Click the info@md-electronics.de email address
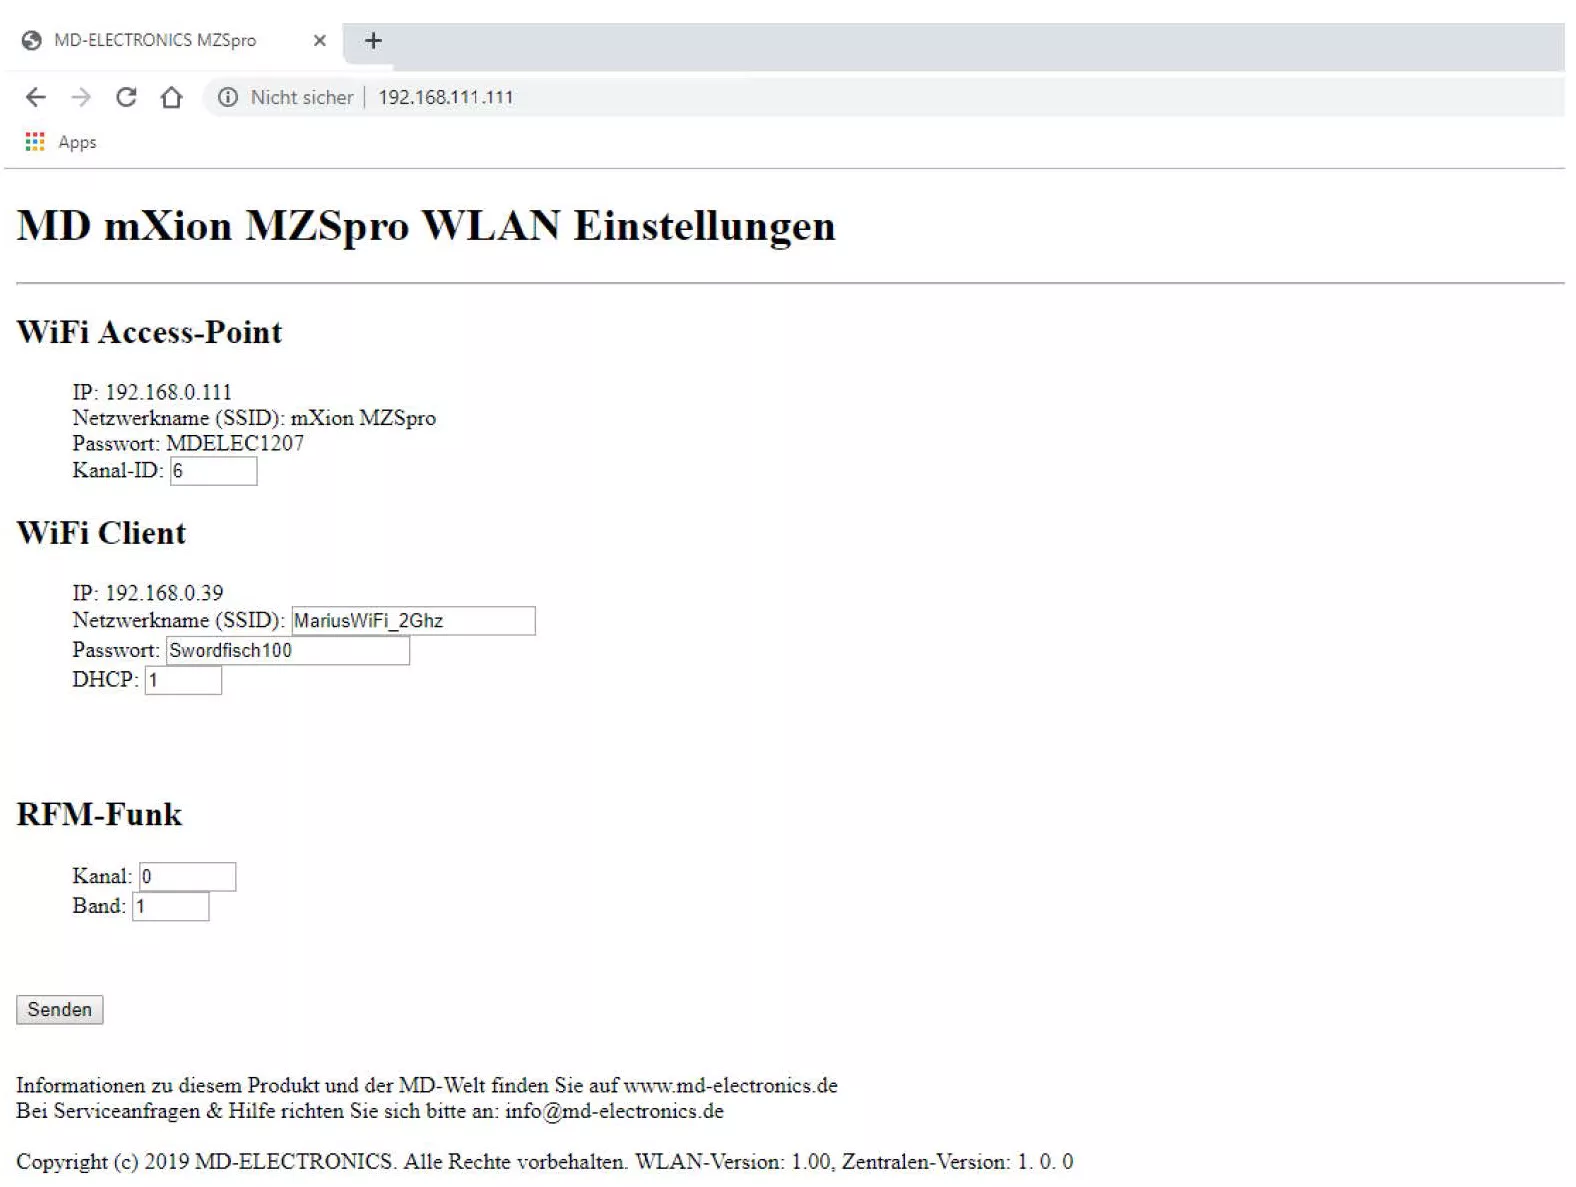Image resolution: width=1576 pixels, height=1187 pixels. coord(614,1112)
